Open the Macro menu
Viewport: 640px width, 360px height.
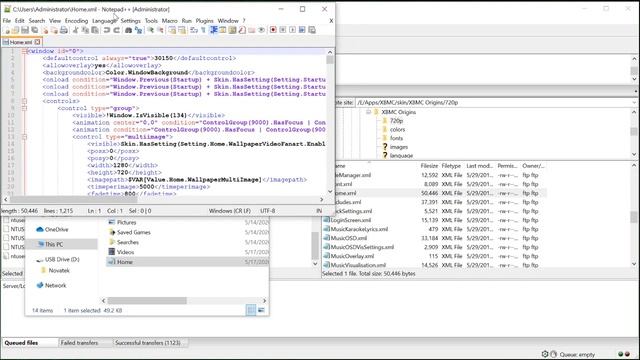[x=169, y=20]
